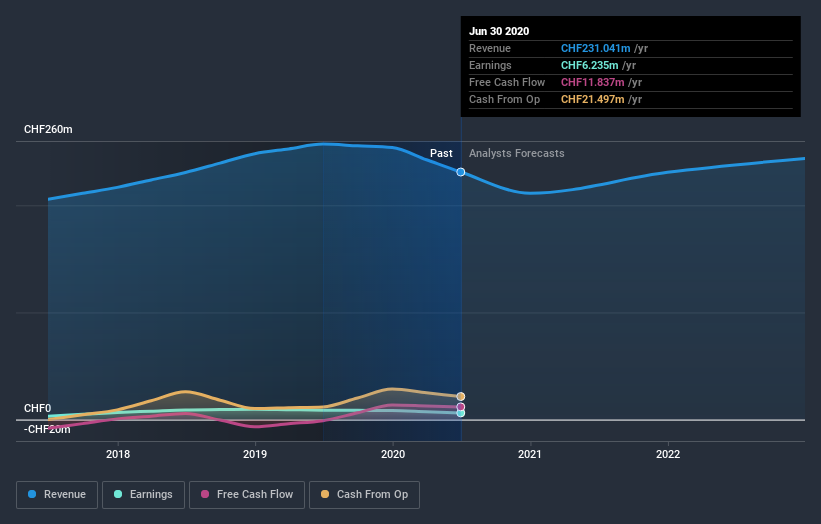Click the Analysts Forecasts label
This screenshot has height=524, width=821.
[517, 153]
